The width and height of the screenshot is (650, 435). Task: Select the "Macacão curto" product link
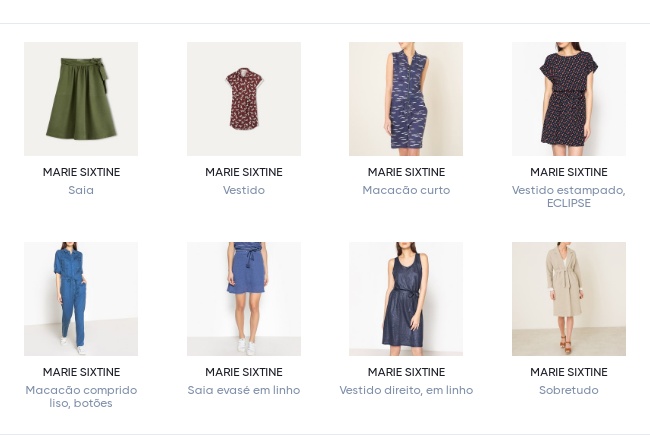pyautogui.click(x=406, y=190)
